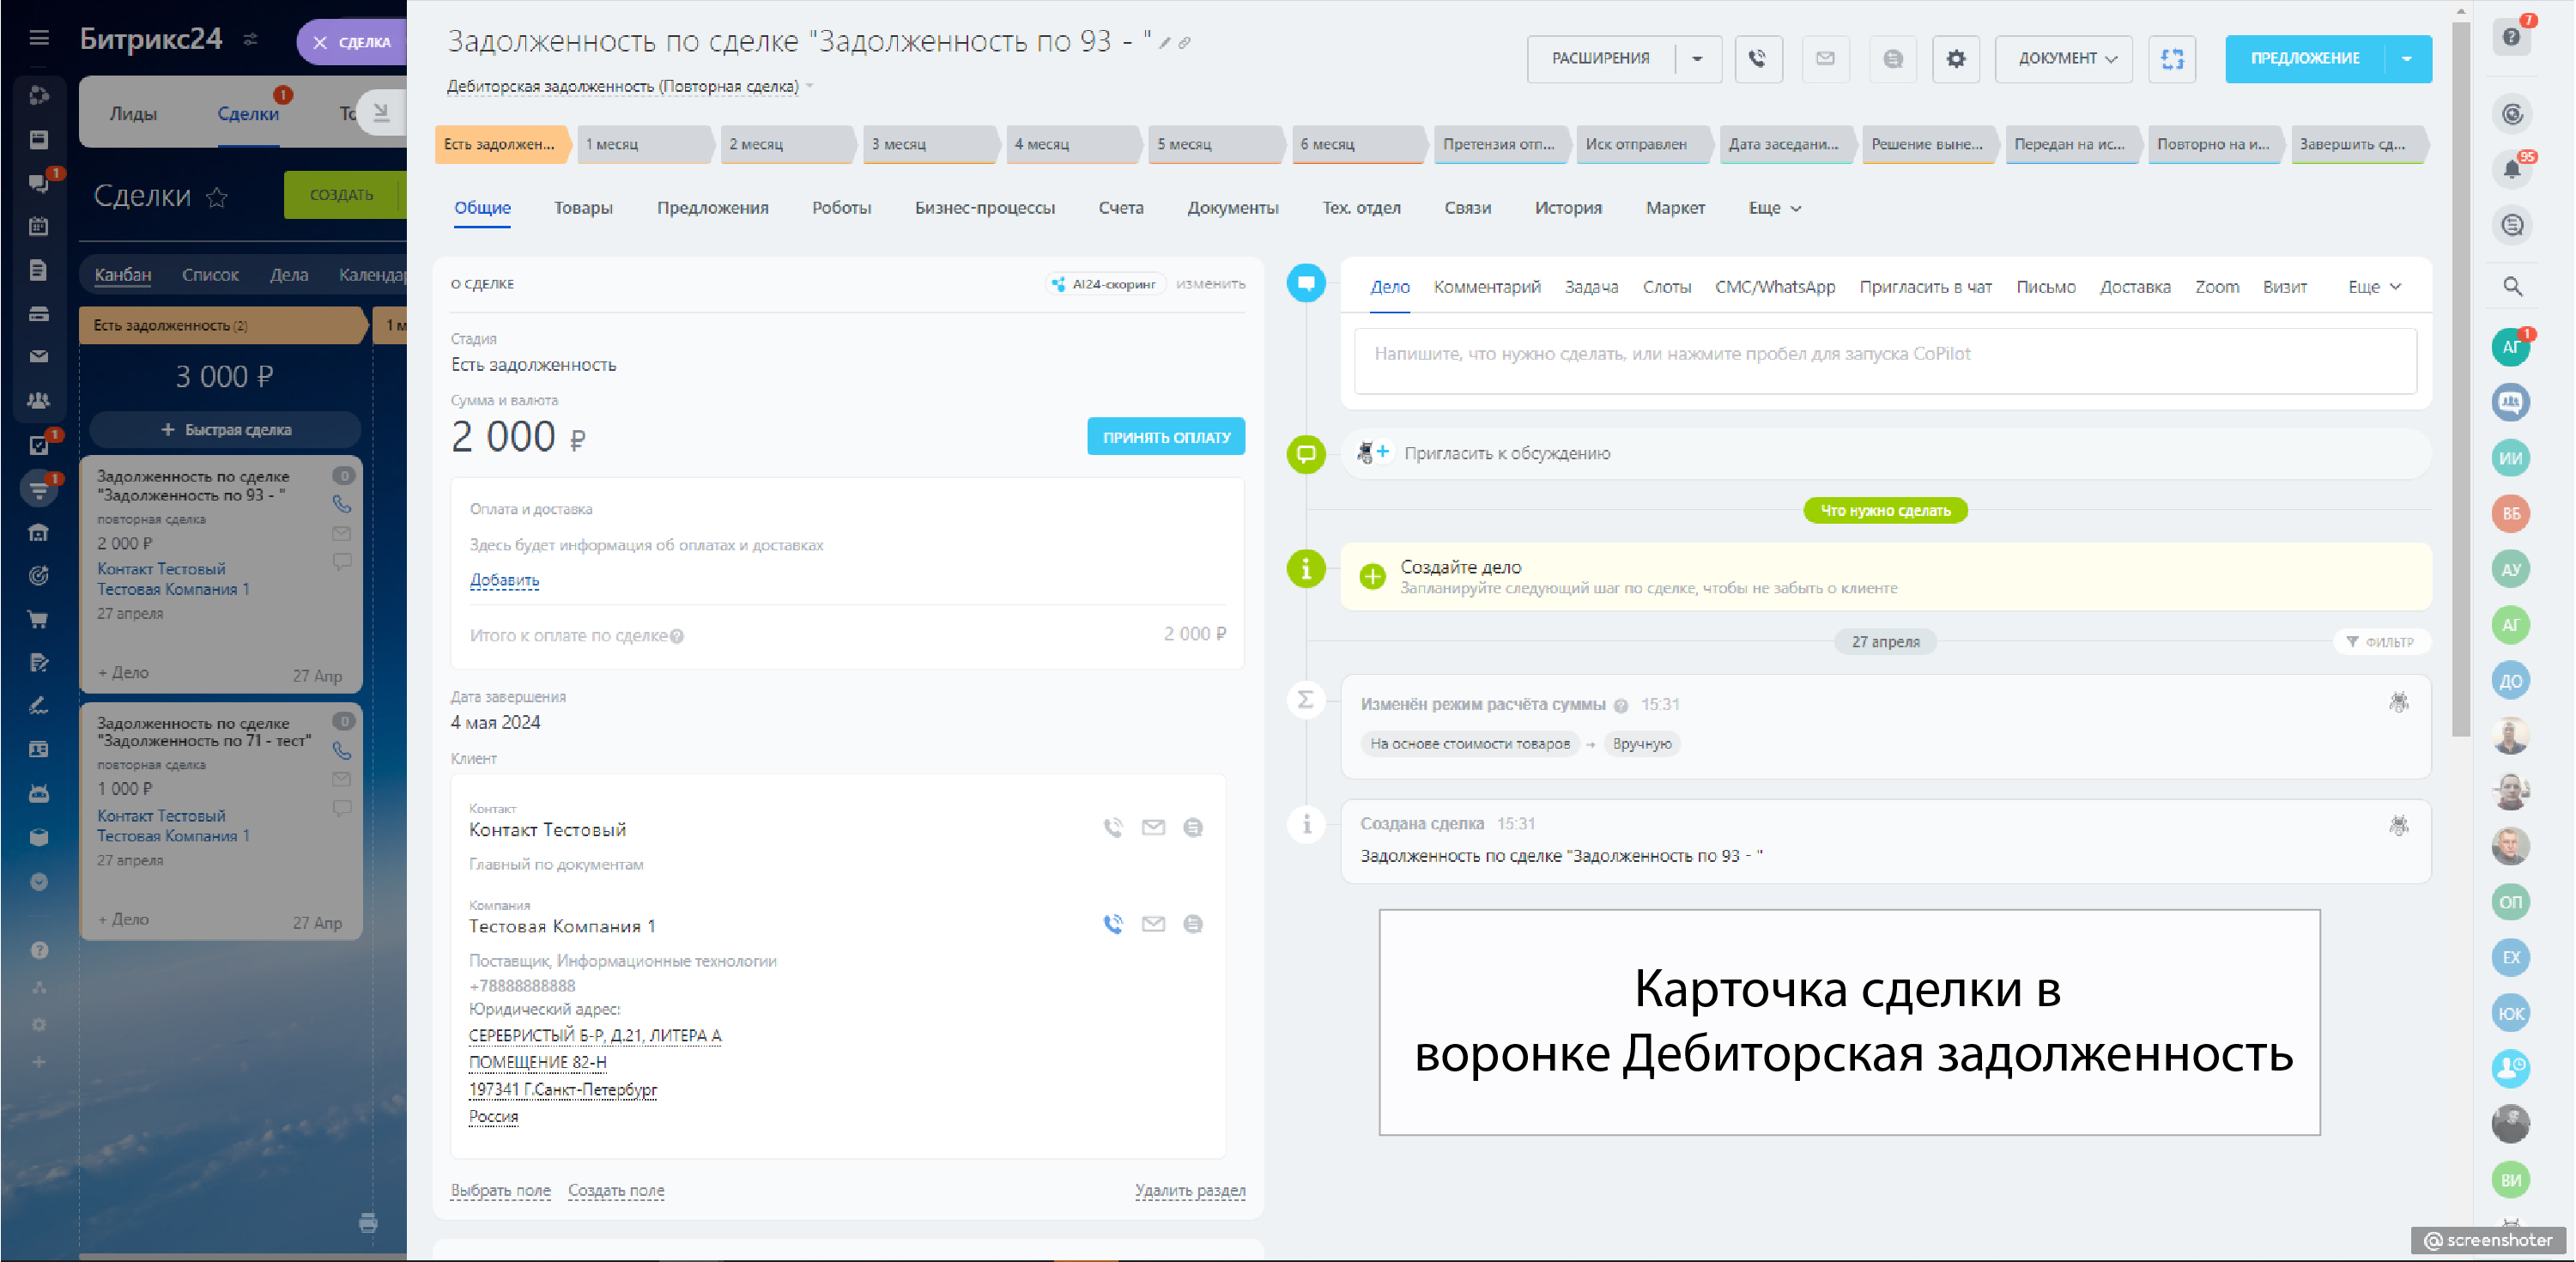Open notifications bell icon in right sidebar

[2511, 169]
